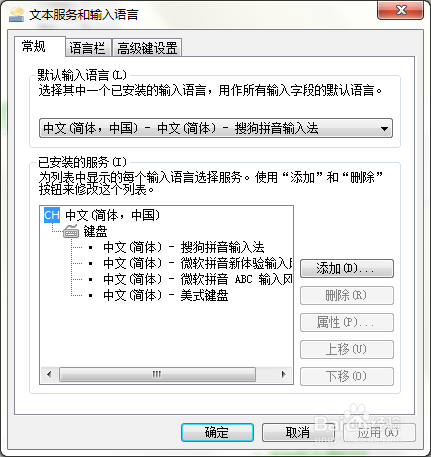
Task: Click the dialog title bar icon
Action: [x=16, y=14]
